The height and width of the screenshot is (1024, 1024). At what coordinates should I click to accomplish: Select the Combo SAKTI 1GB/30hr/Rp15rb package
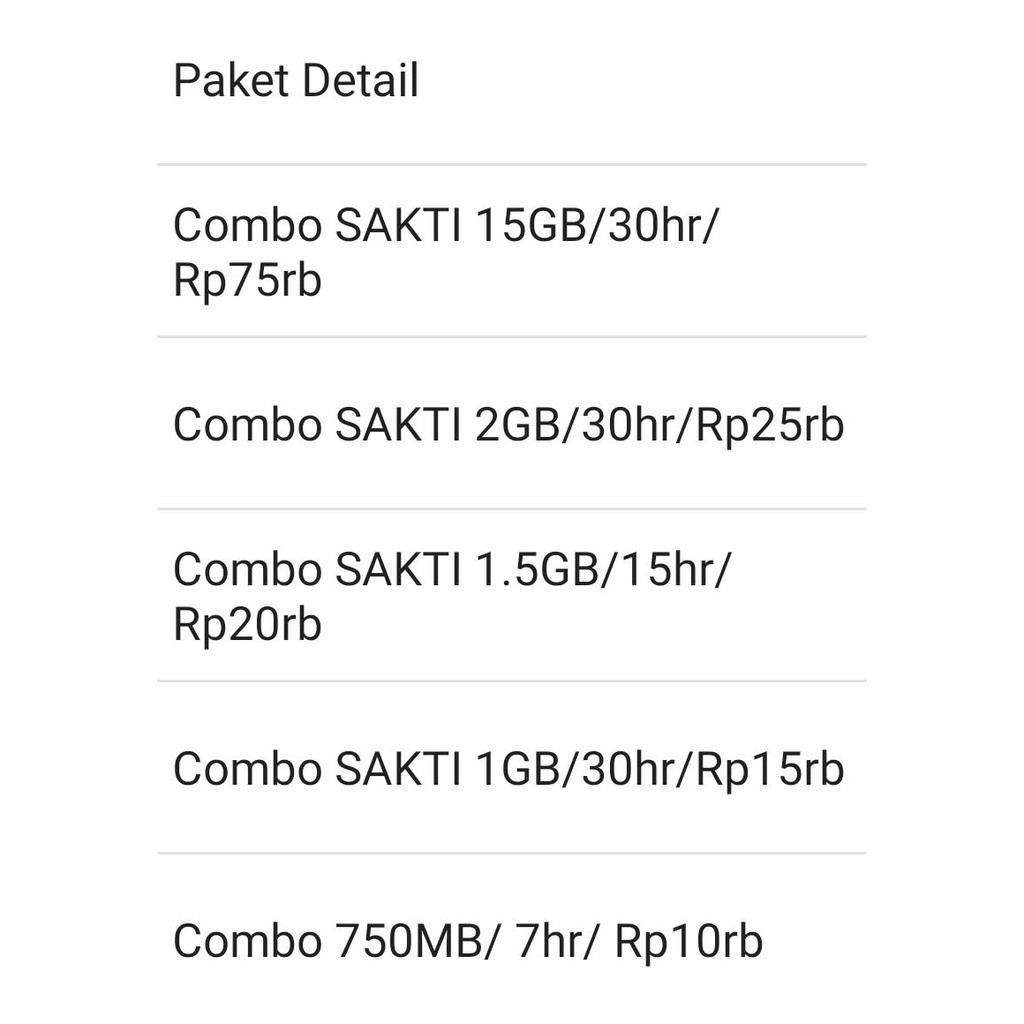[510, 769]
